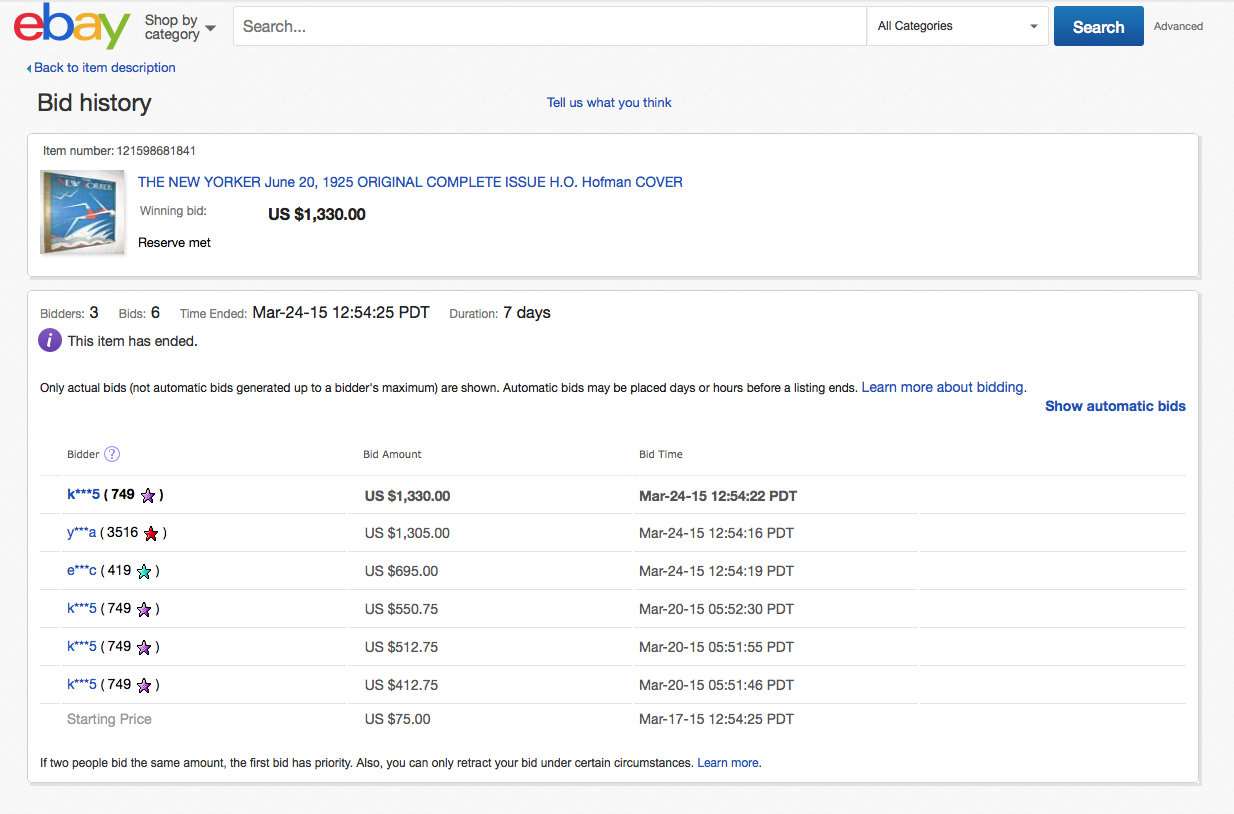The image size is (1234, 814).
Task: Select bid time Mar-20-15 05:52:30 PDT
Action: 716,609
